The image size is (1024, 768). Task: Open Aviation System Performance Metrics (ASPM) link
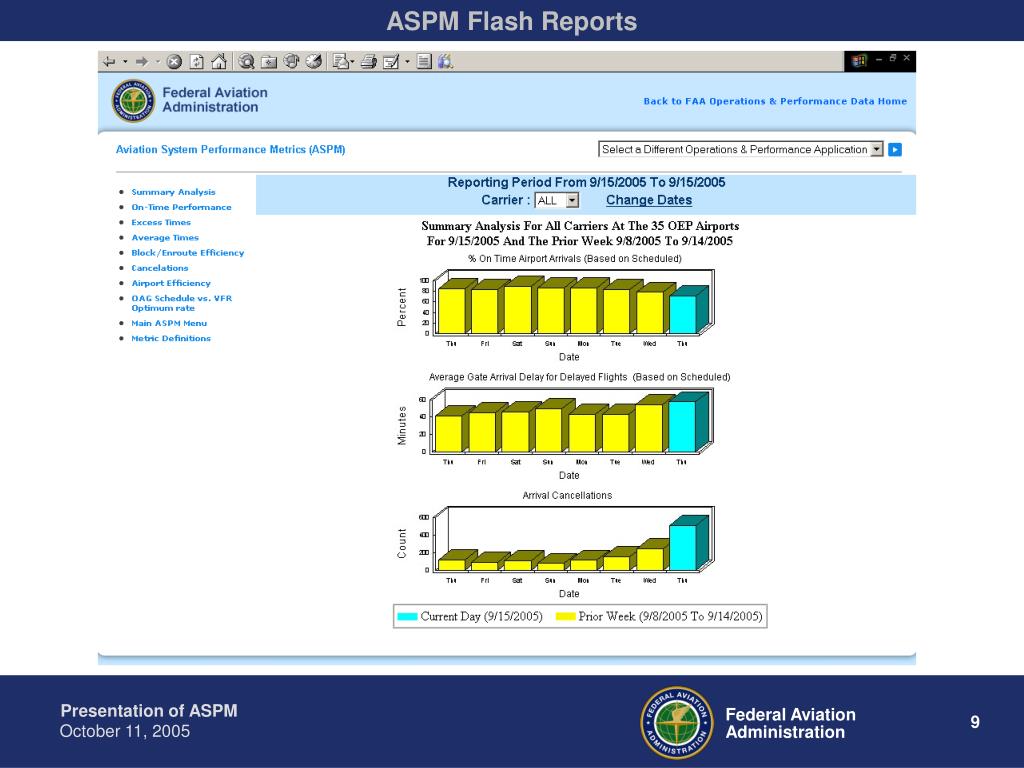pyautogui.click(x=231, y=150)
